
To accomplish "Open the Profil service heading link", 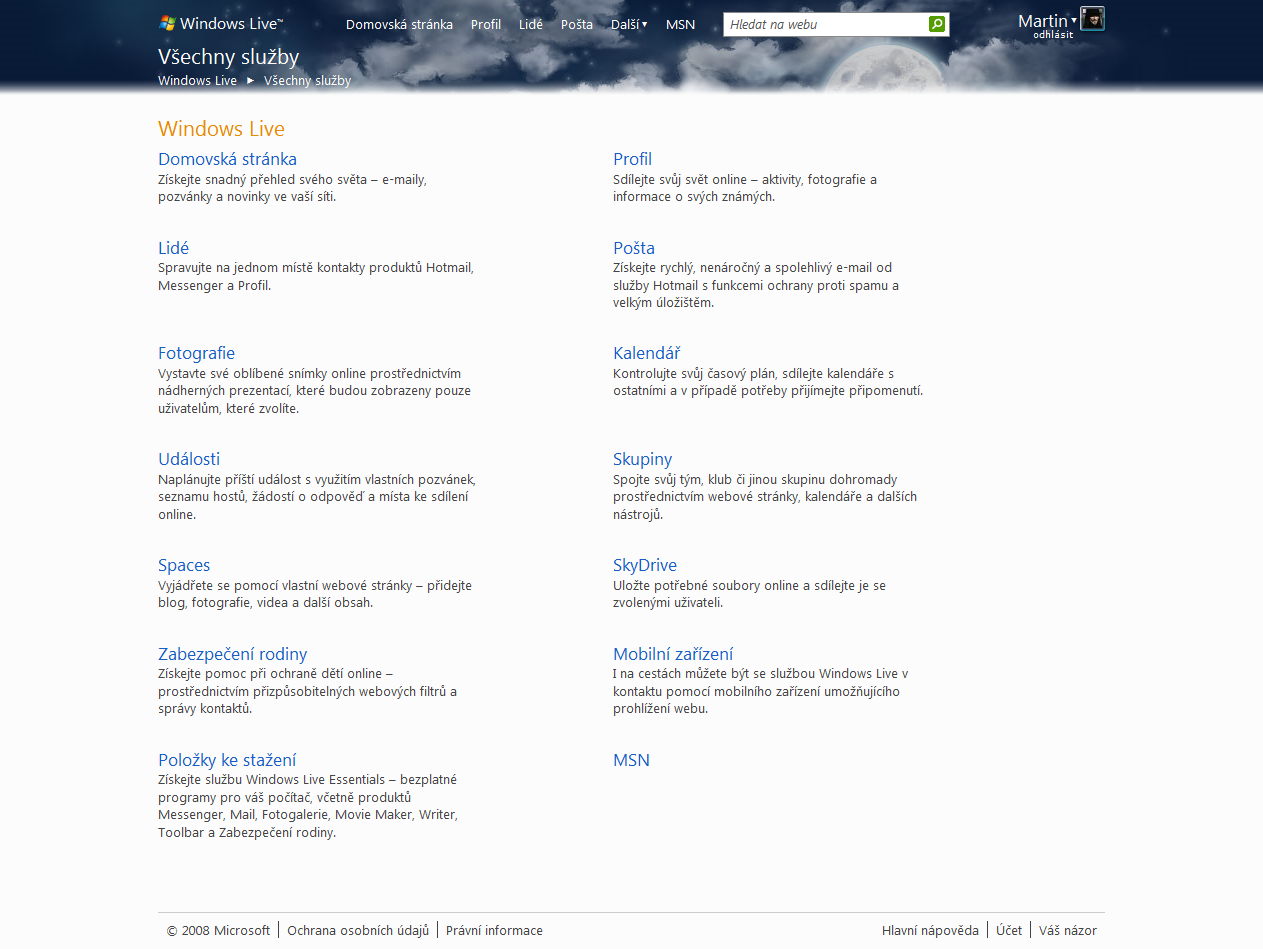I will (x=632, y=159).
